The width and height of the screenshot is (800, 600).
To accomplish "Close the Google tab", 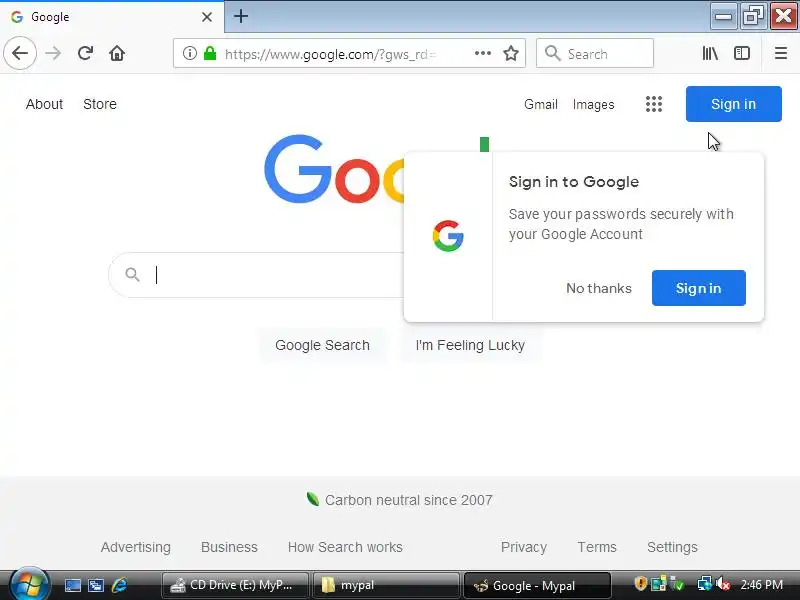I will (x=207, y=17).
